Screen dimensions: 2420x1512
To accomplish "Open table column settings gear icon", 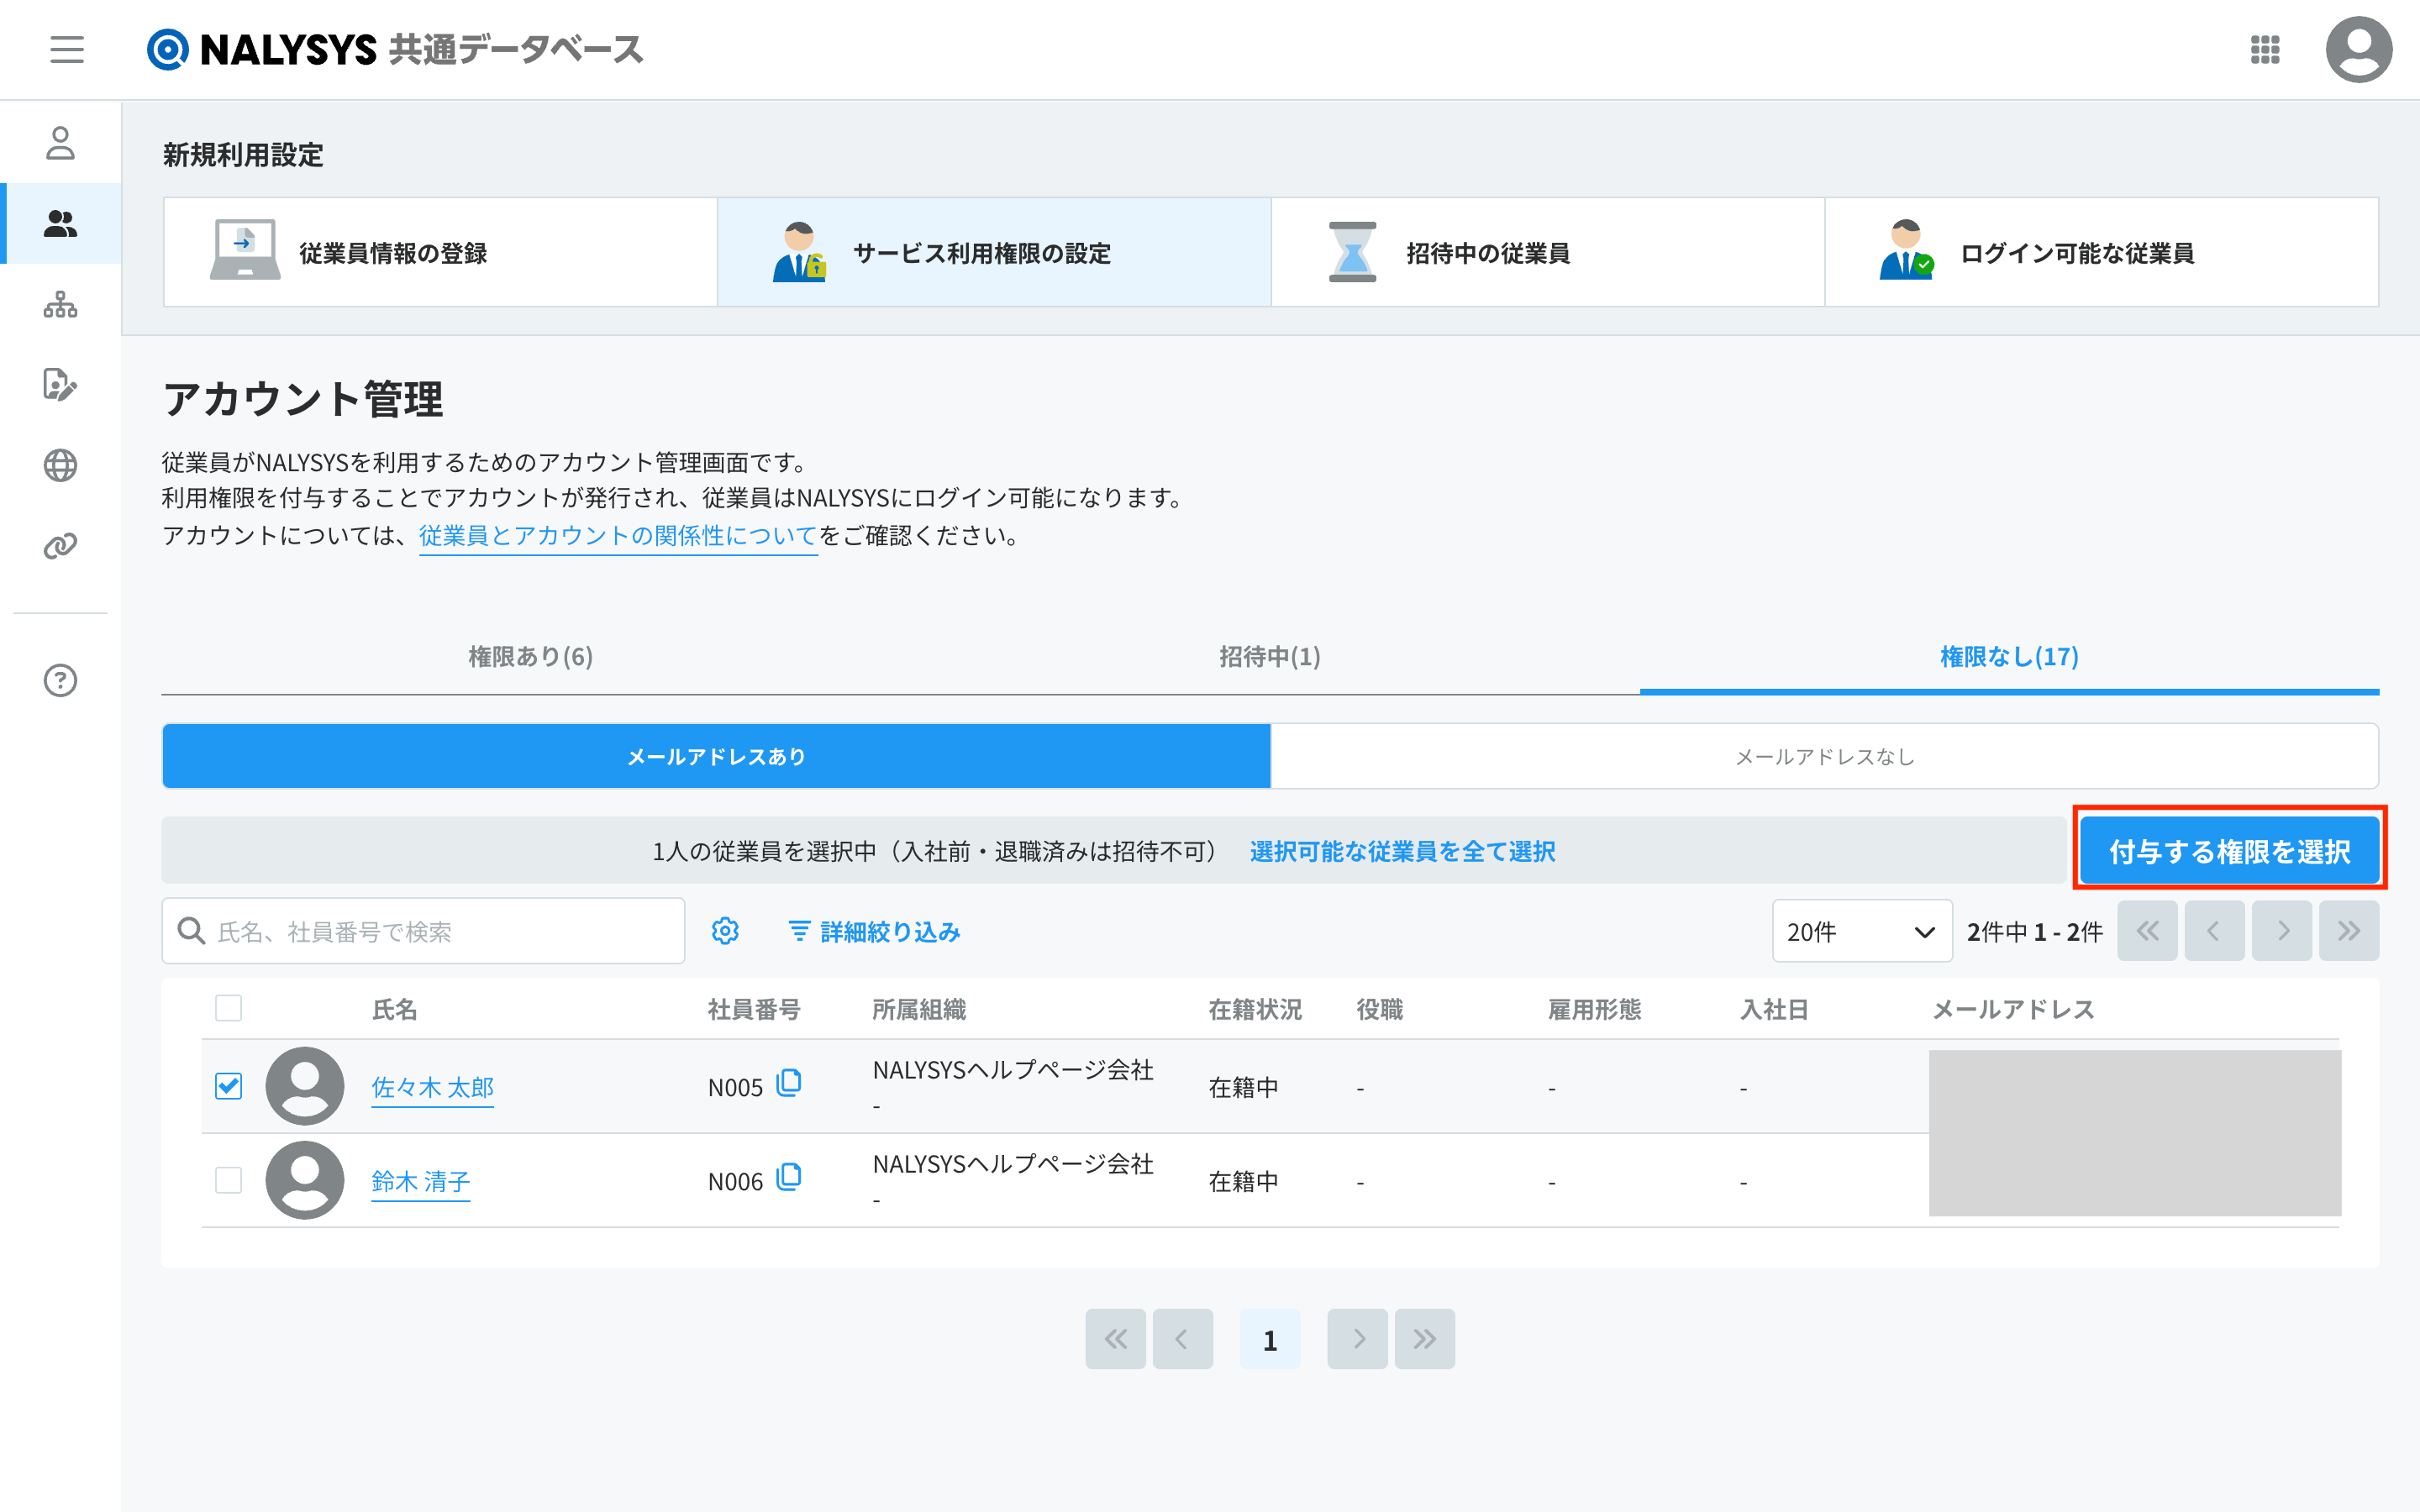I will pyautogui.click(x=725, y=931).
